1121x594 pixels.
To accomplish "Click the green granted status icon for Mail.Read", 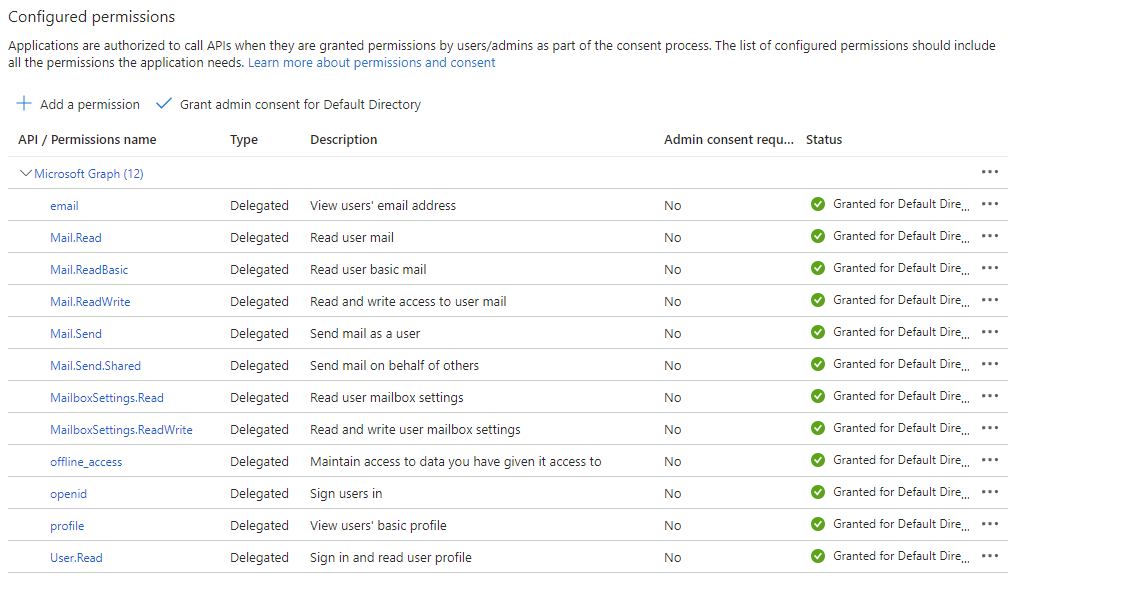I will tap(818, 237).
